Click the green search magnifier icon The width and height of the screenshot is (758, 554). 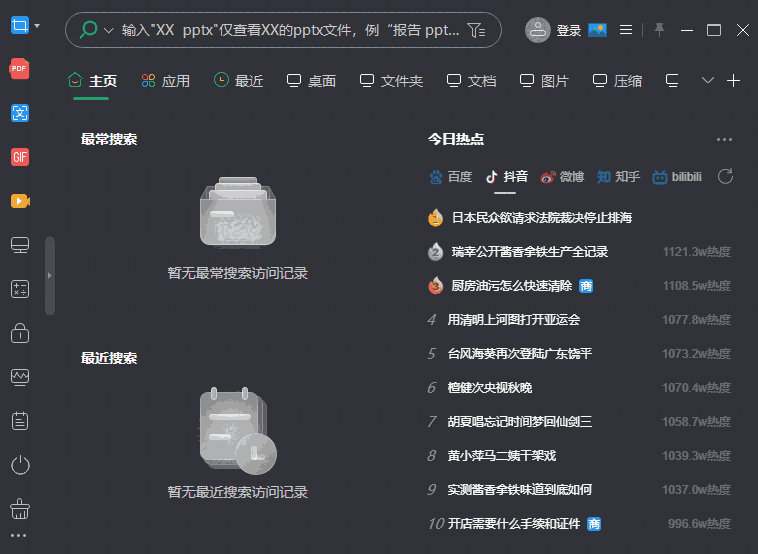click(x=88, y=30)
